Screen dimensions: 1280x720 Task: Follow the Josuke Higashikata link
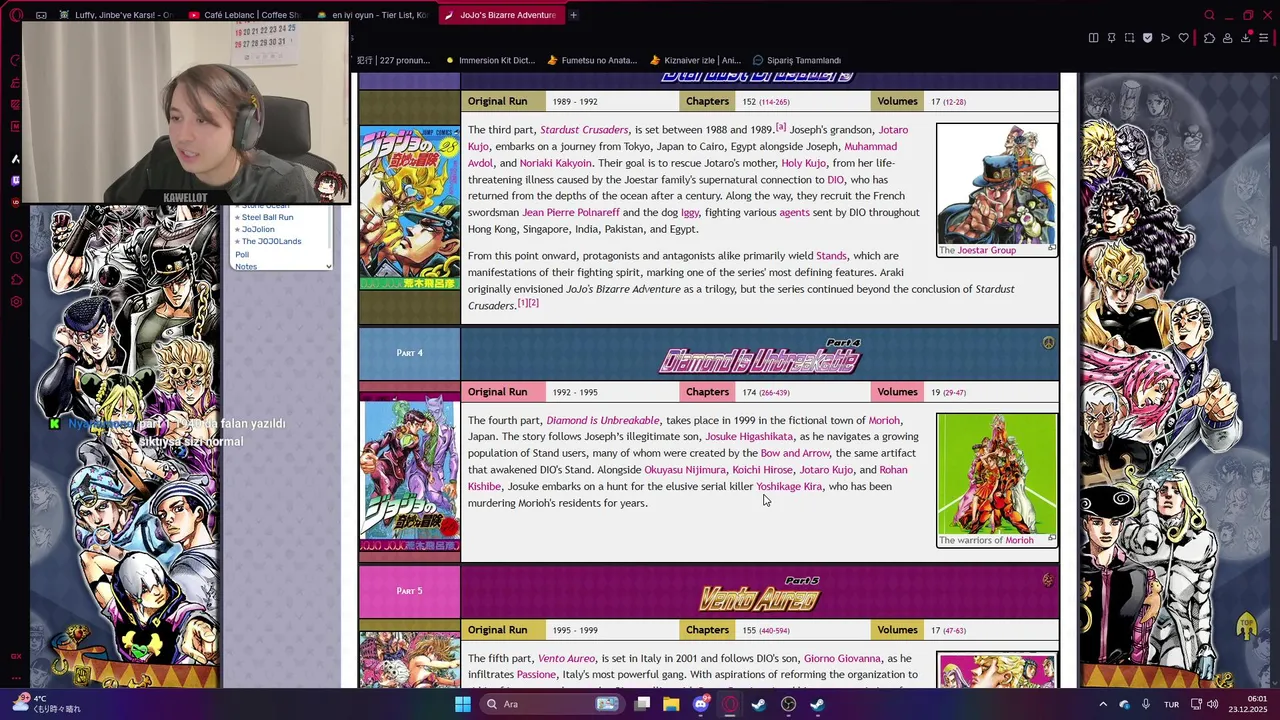749,436
